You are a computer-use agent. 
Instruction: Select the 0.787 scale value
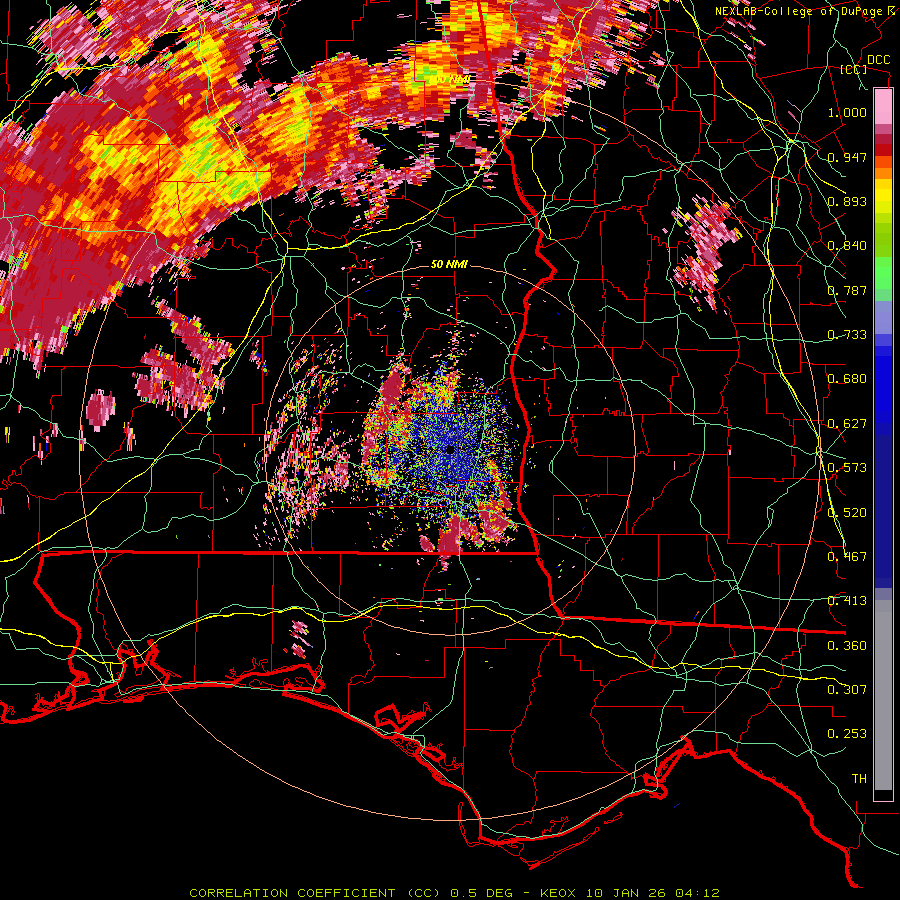pyautogui.click(x=847, y=290)
